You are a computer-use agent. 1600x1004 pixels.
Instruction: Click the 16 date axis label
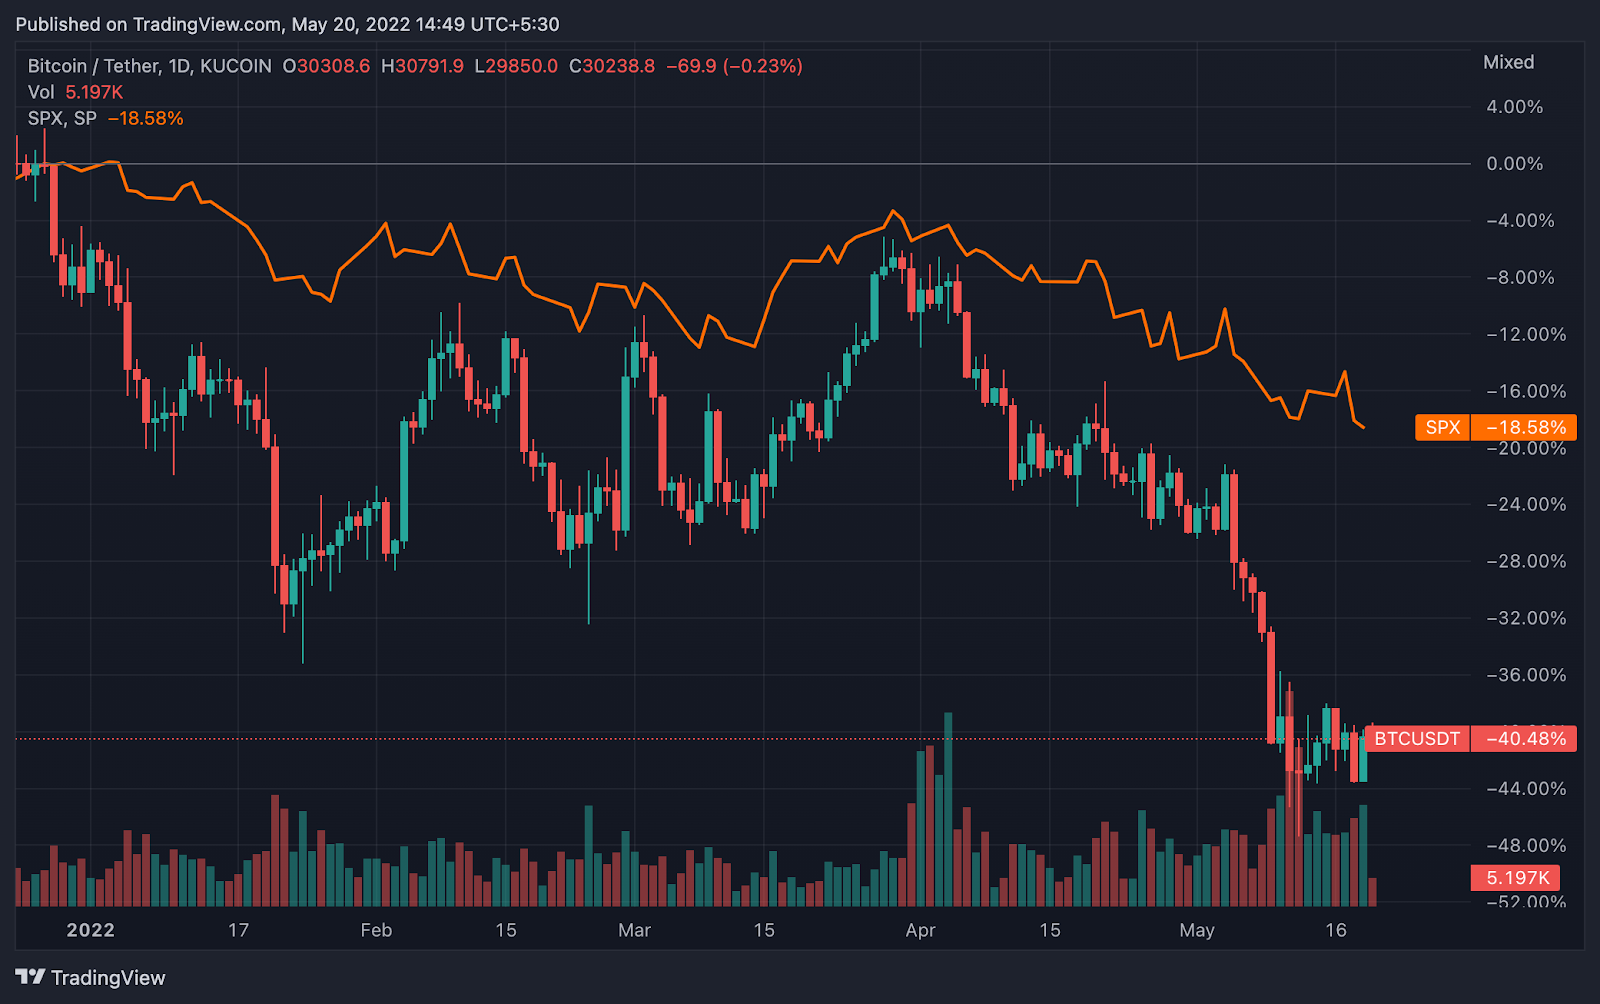pyautogui.click(x=1336, y=930)
